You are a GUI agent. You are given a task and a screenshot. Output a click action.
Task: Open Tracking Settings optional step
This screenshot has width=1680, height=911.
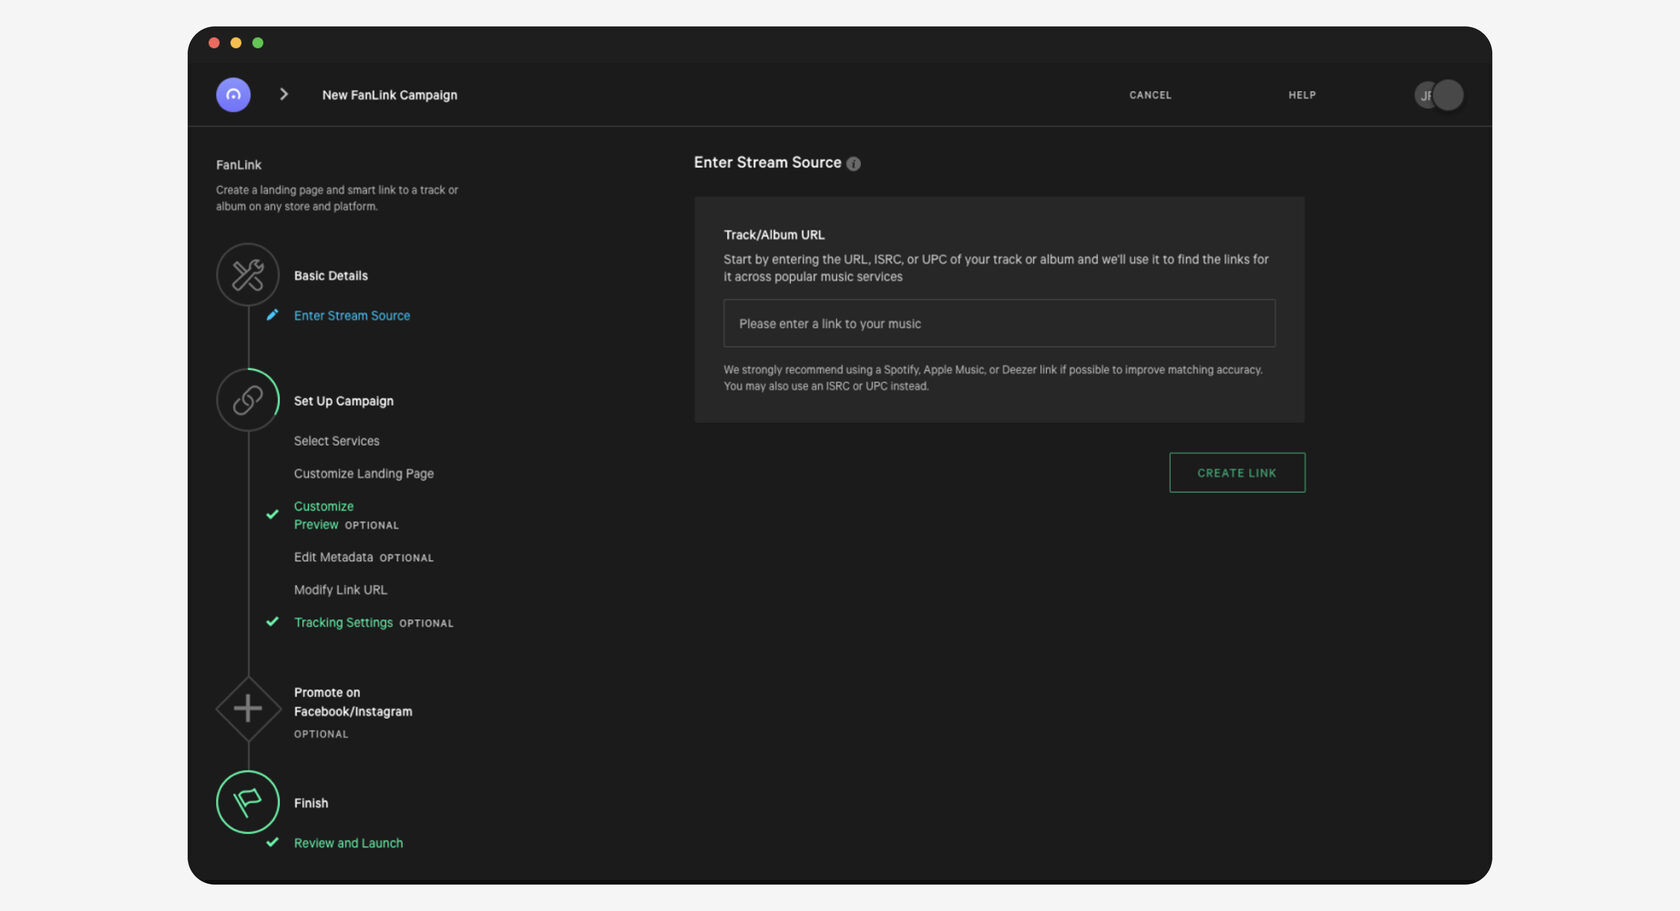coord(343,623)
